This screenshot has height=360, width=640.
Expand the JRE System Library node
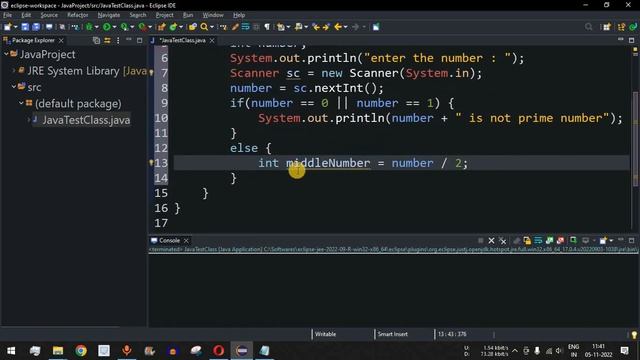pos(13,71)
